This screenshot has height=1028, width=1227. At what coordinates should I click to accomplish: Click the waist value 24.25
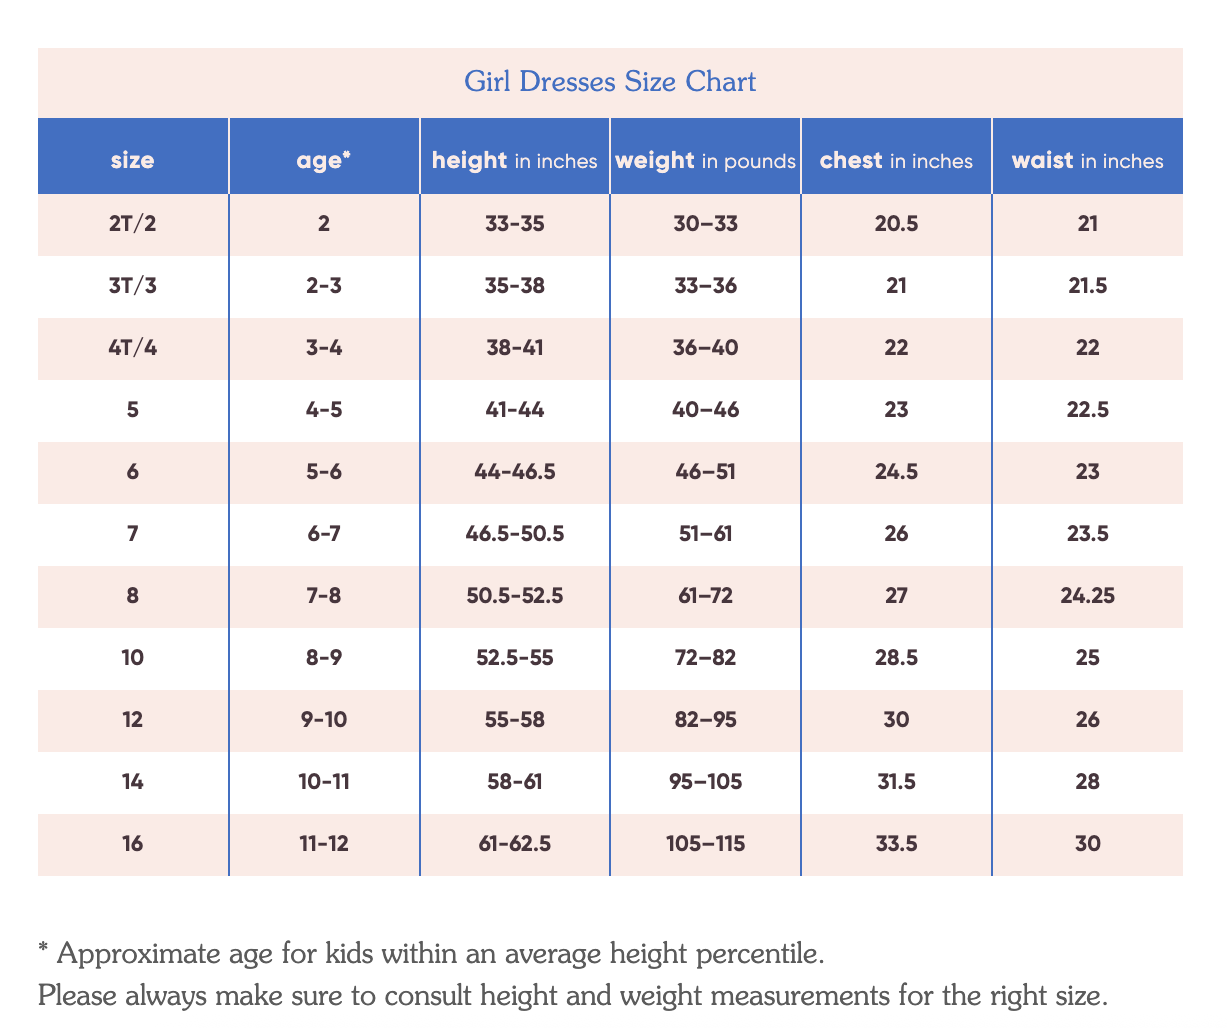(1087, 596)
